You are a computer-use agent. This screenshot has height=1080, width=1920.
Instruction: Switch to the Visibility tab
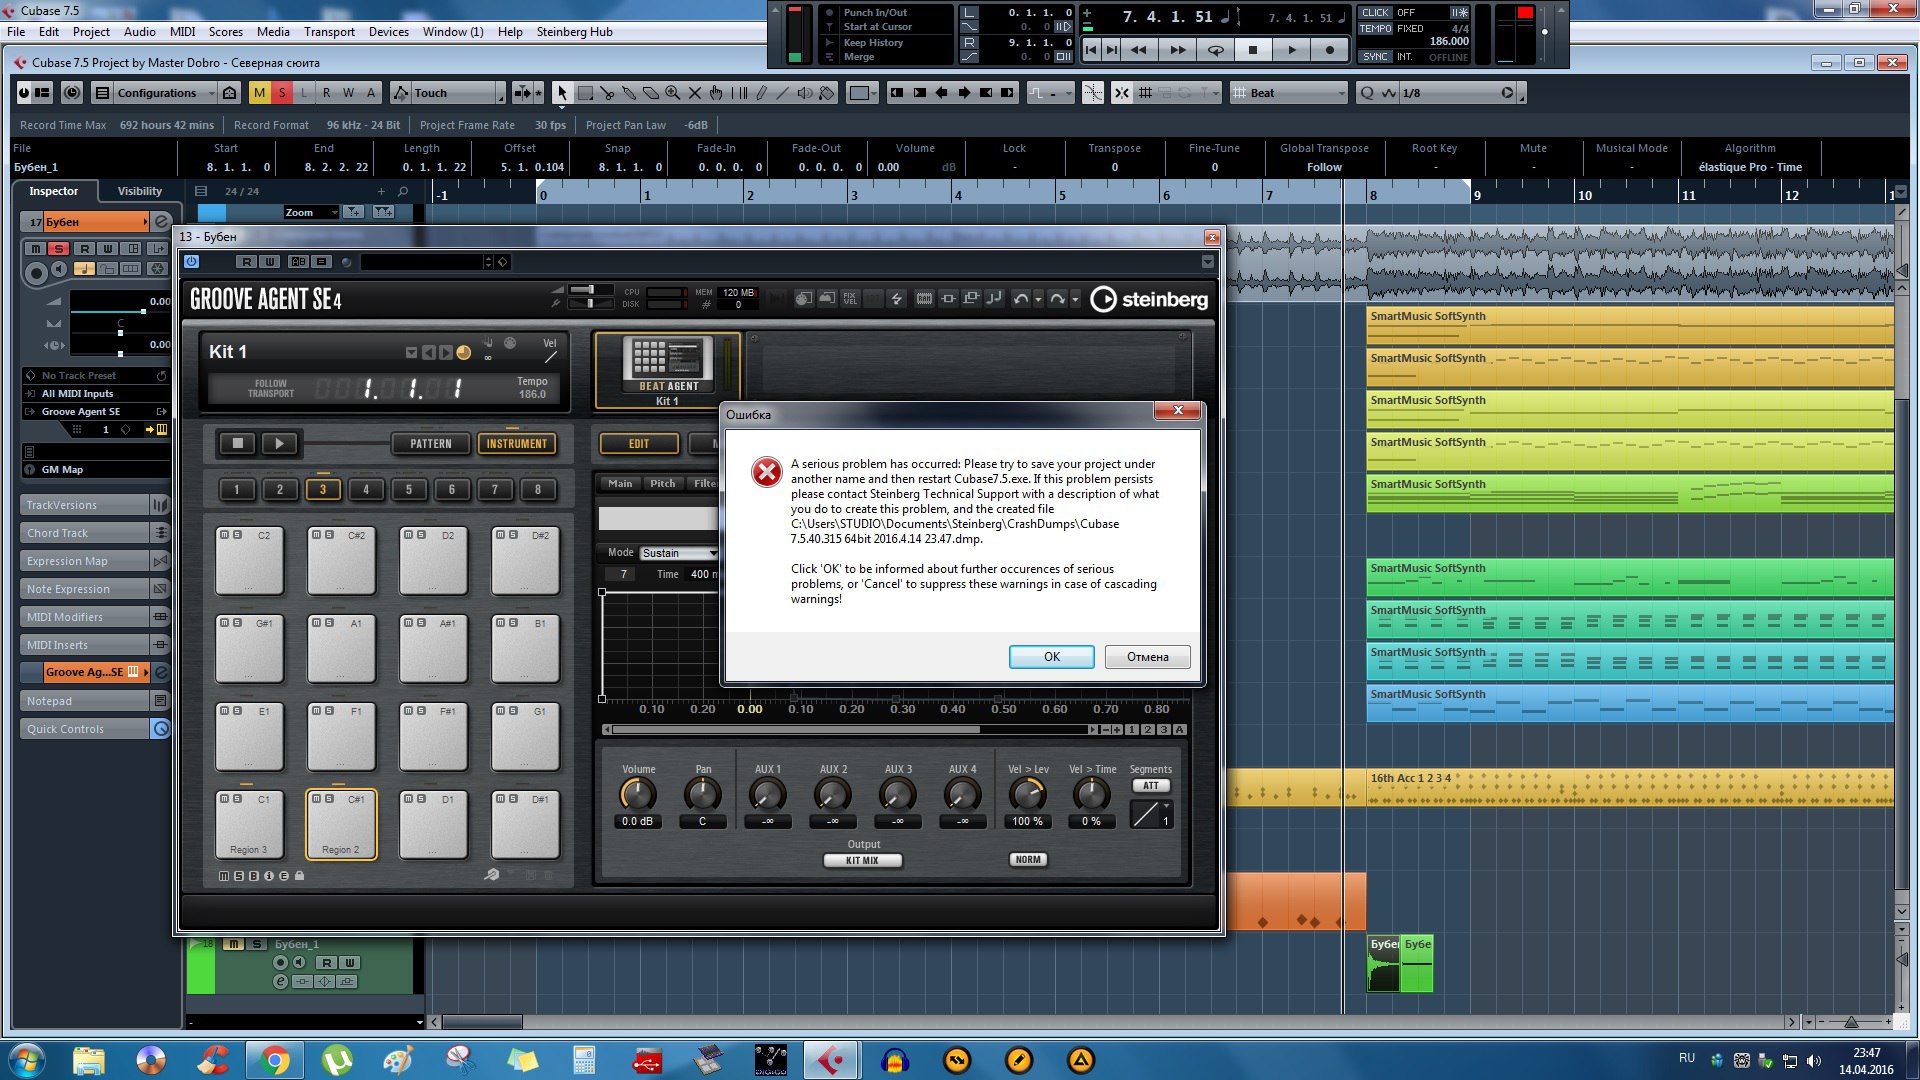139,191
